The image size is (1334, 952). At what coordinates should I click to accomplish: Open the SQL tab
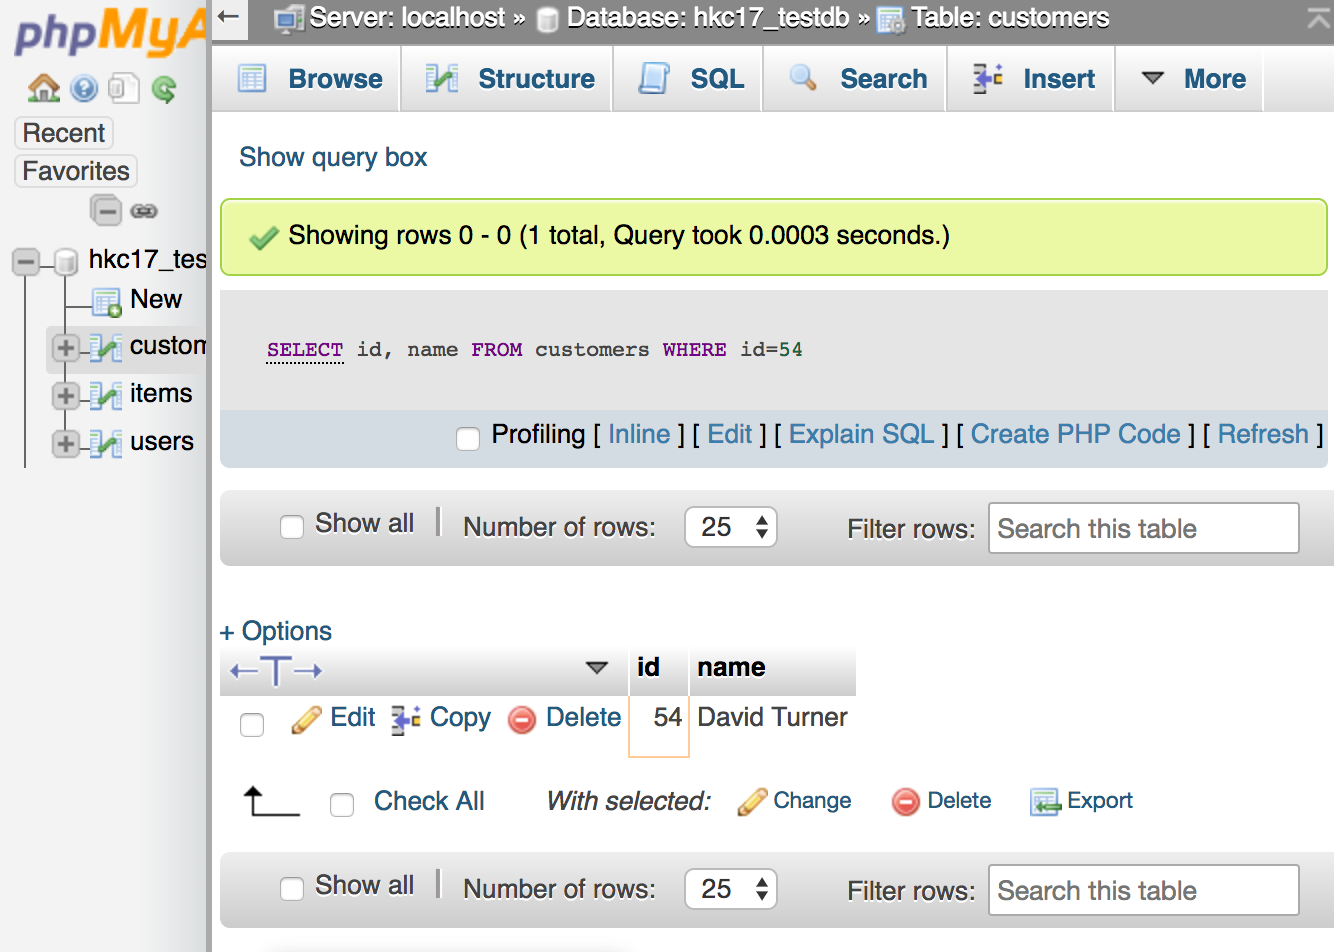(x=688, y=79)
